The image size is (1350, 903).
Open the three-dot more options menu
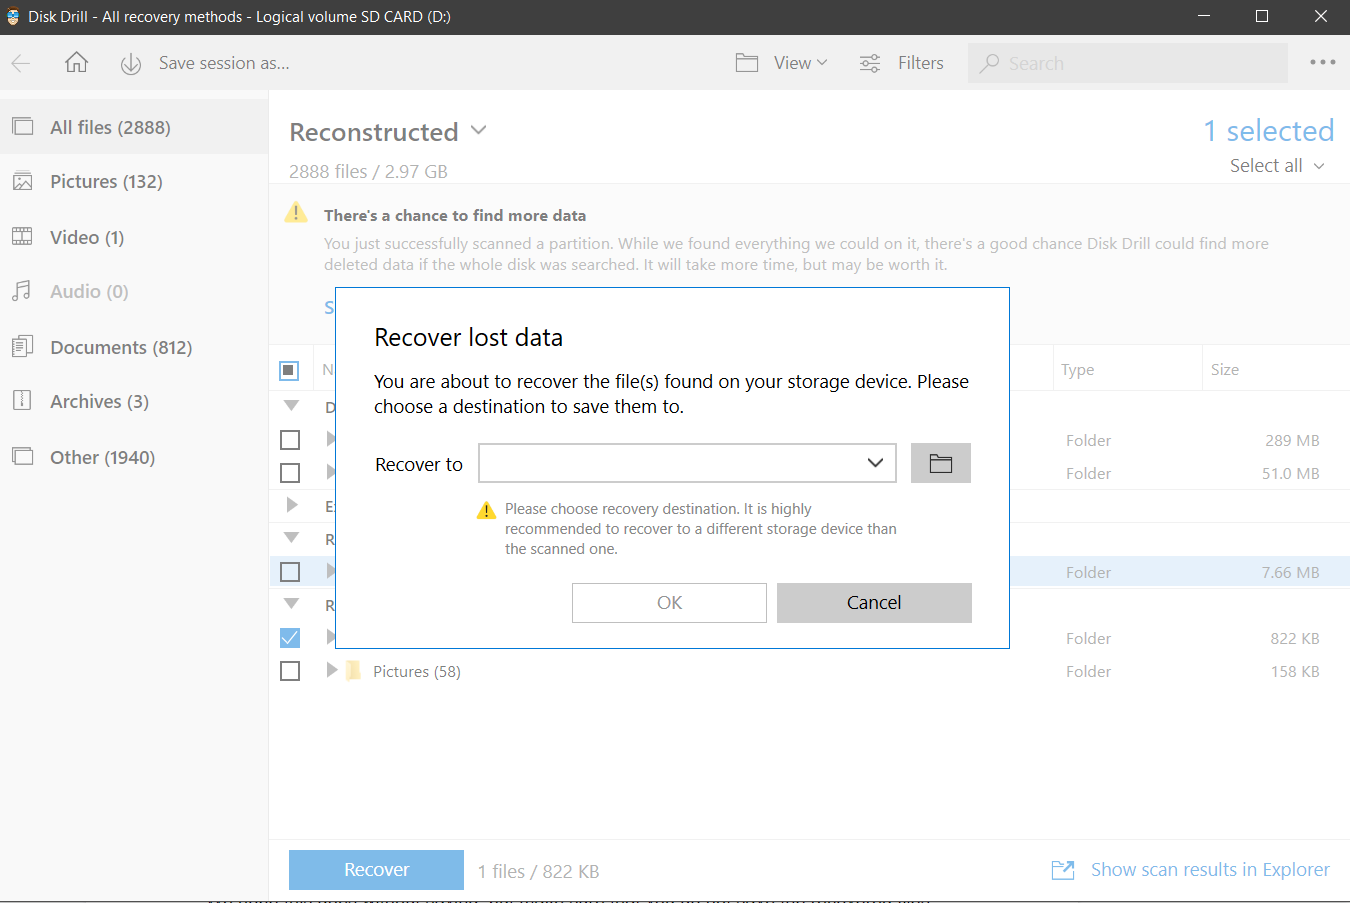1322,62
